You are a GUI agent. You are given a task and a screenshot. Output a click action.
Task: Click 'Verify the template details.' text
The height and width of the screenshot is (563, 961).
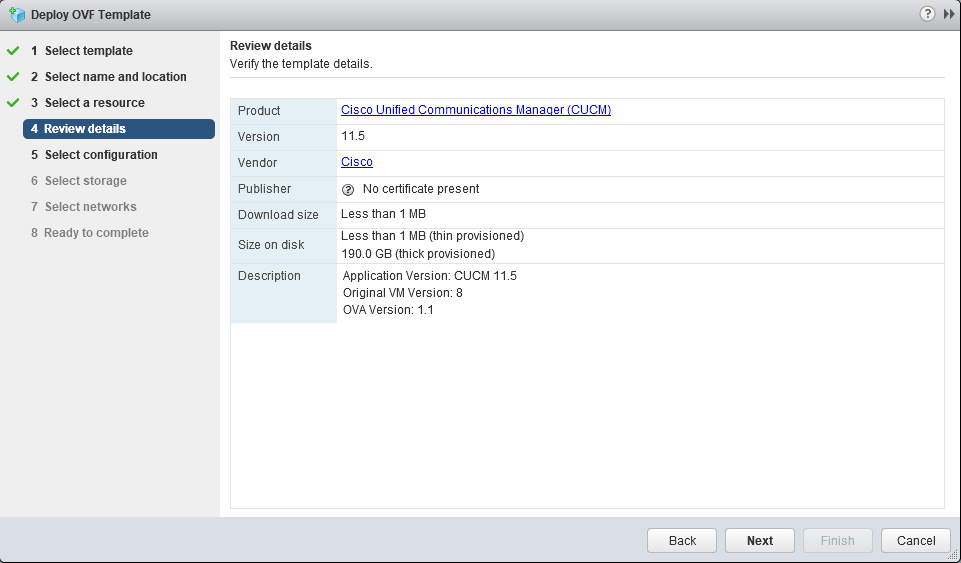tap(301, 64)
